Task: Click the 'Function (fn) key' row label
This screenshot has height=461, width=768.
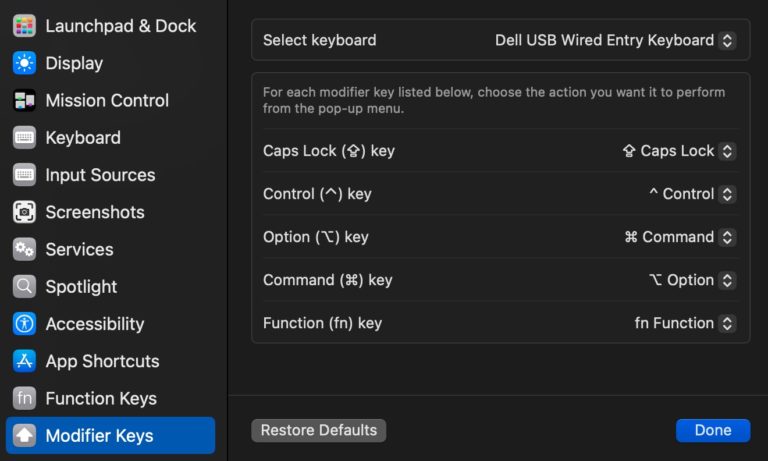Action: pyautogui.click(x=322, y=323)
